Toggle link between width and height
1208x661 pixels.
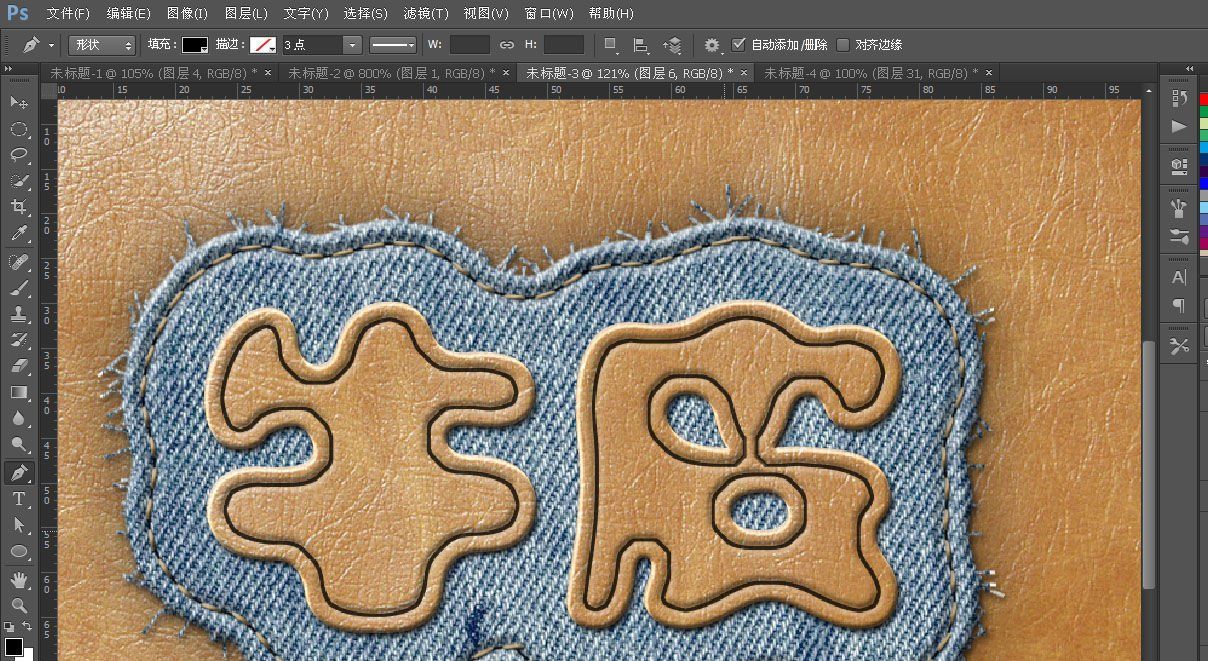(x=507, y=45)
